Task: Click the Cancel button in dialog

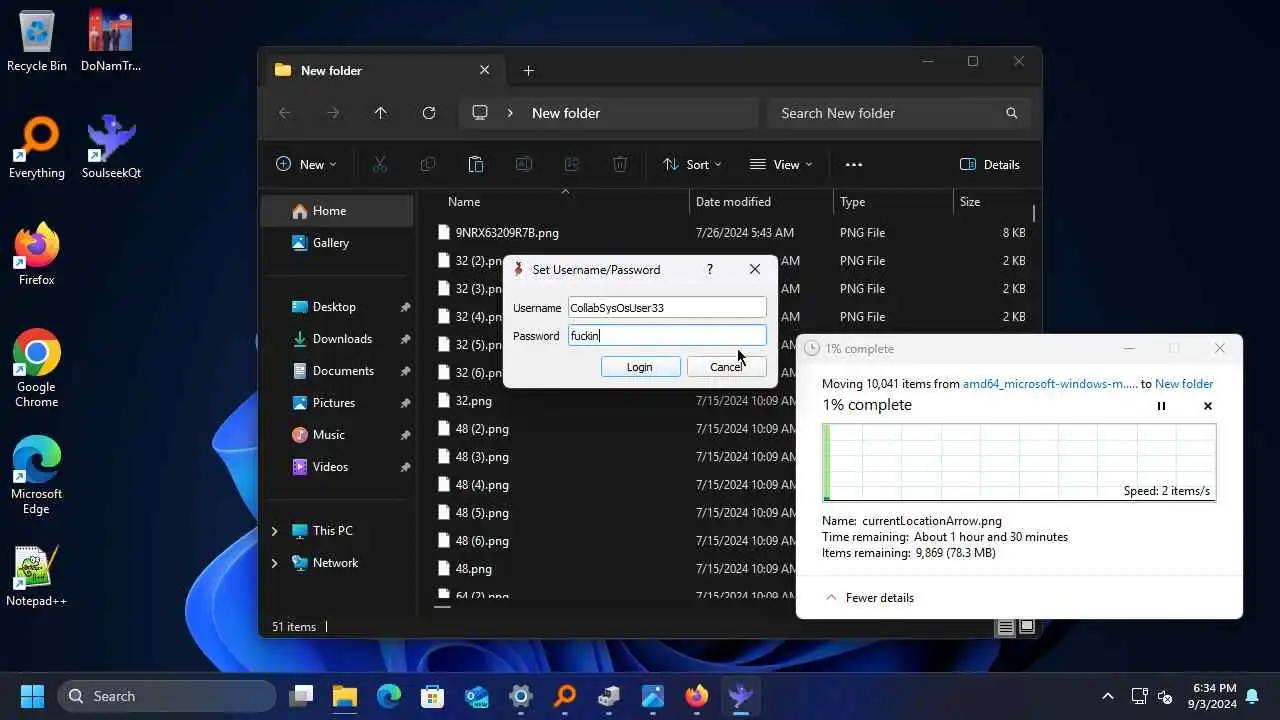Action: [726, 367]
